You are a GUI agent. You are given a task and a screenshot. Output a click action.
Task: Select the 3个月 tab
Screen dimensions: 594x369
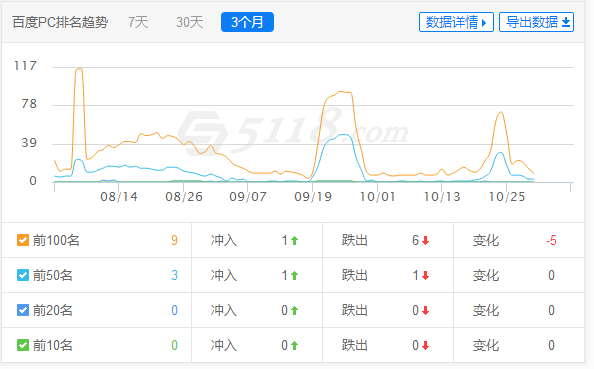[x=247, y=22]
